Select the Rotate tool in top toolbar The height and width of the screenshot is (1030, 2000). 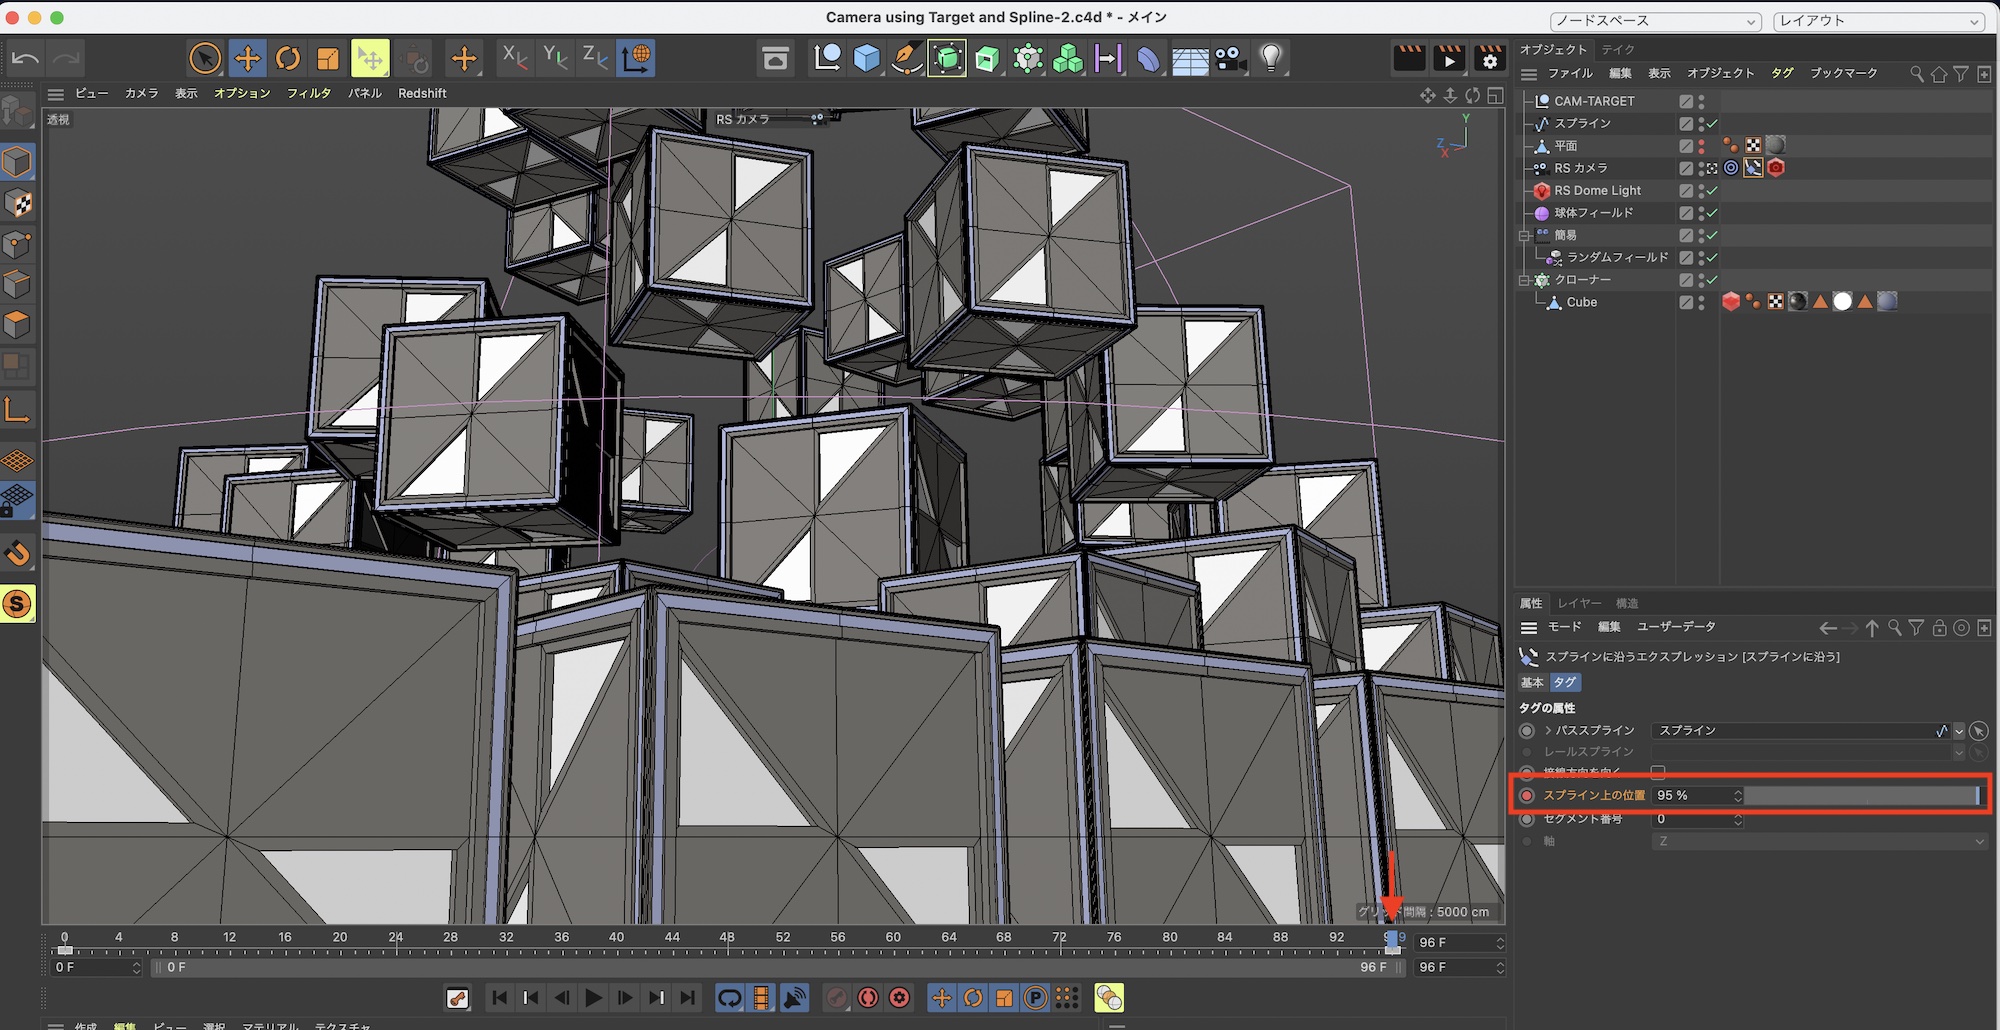(288, 59)
